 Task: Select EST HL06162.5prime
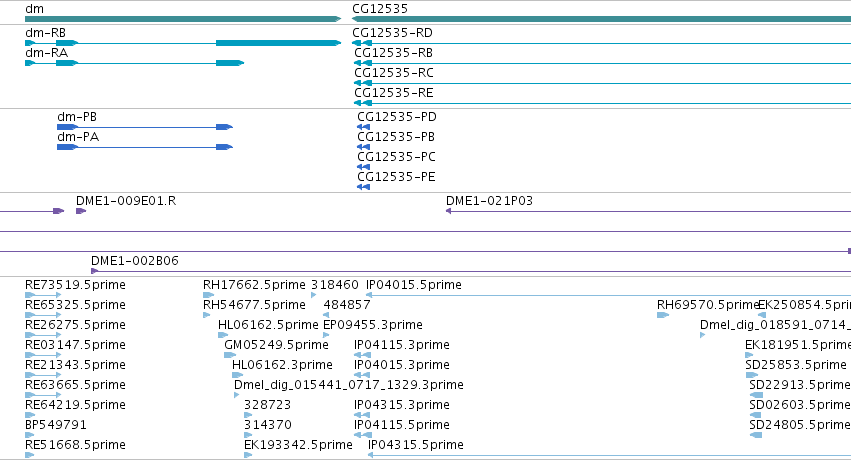coord(268,325)
